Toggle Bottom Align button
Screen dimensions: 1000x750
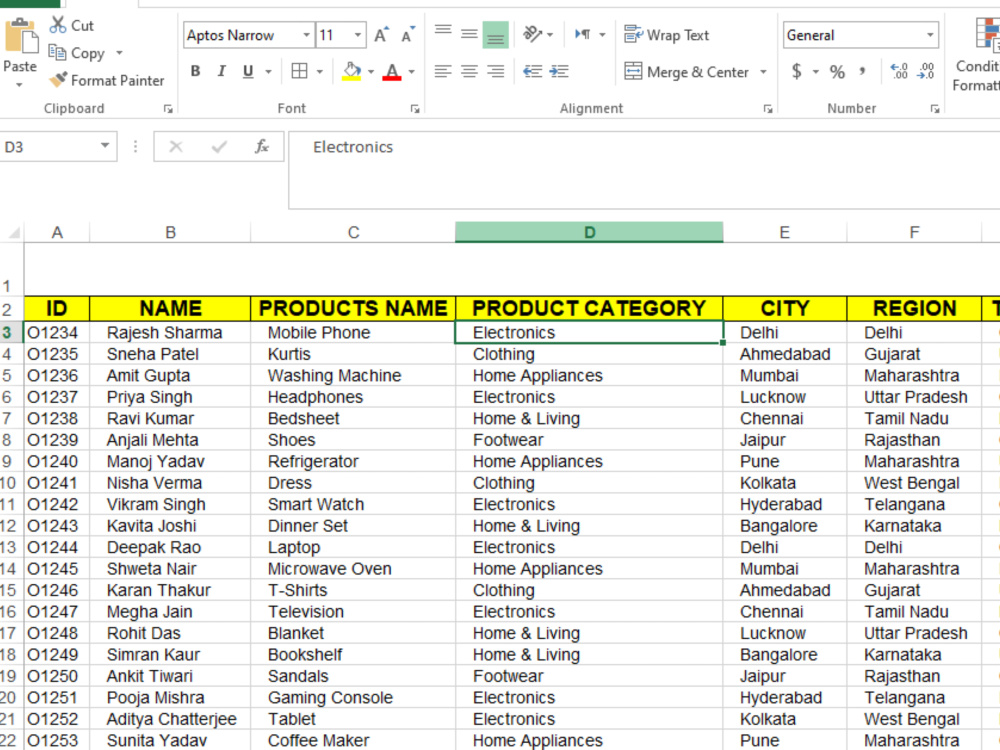496,34
